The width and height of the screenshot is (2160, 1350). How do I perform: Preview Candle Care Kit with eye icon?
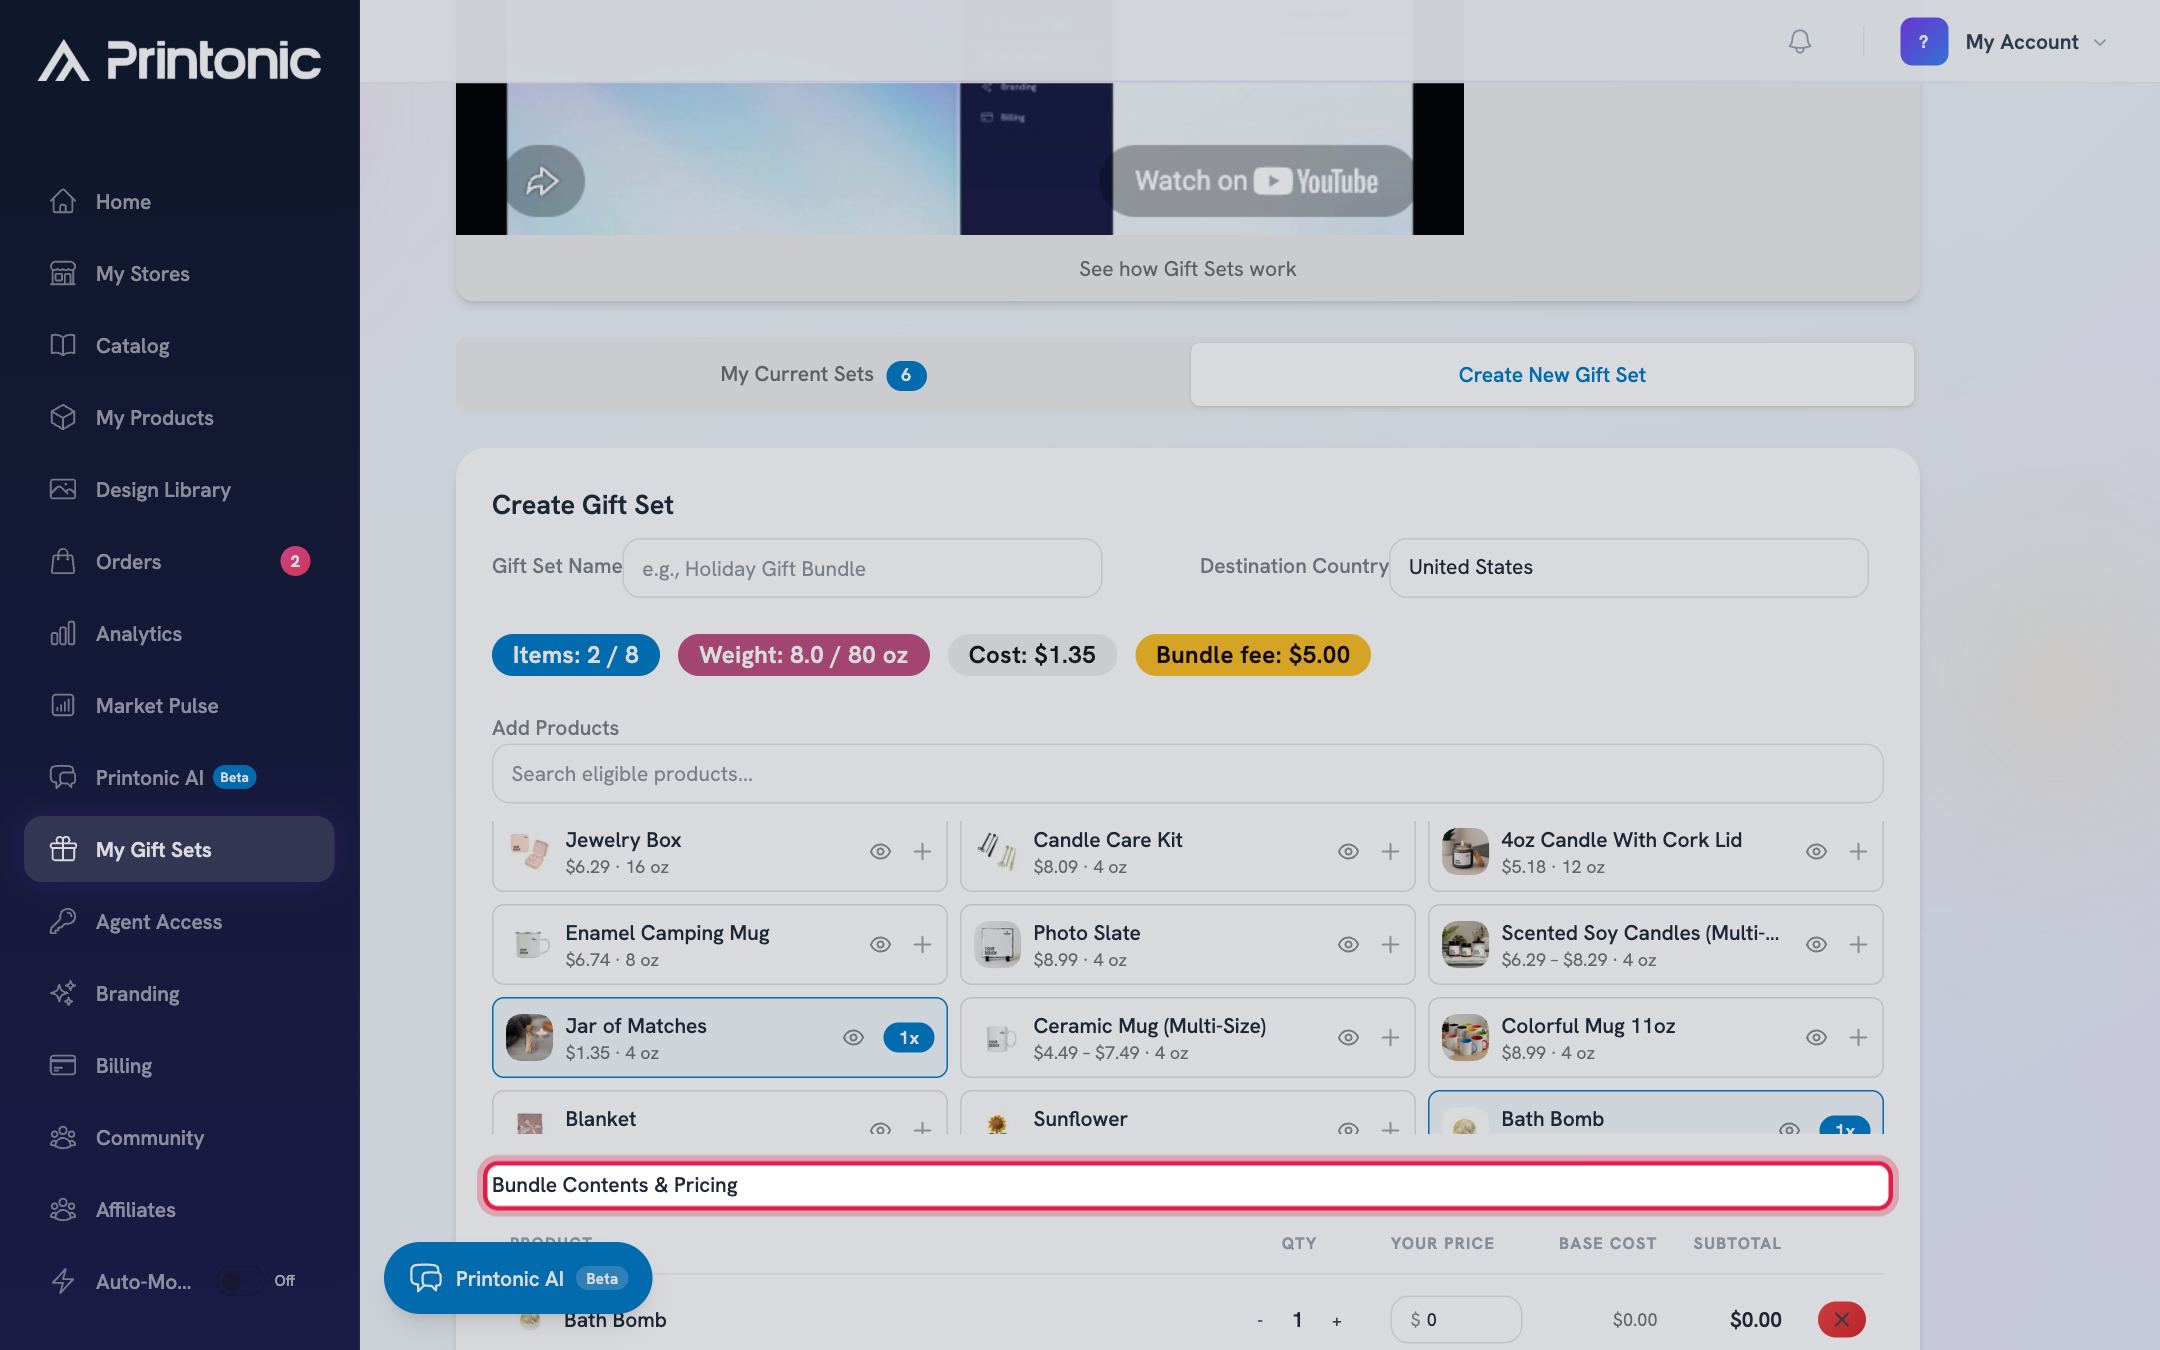(x=1348, y=852)
